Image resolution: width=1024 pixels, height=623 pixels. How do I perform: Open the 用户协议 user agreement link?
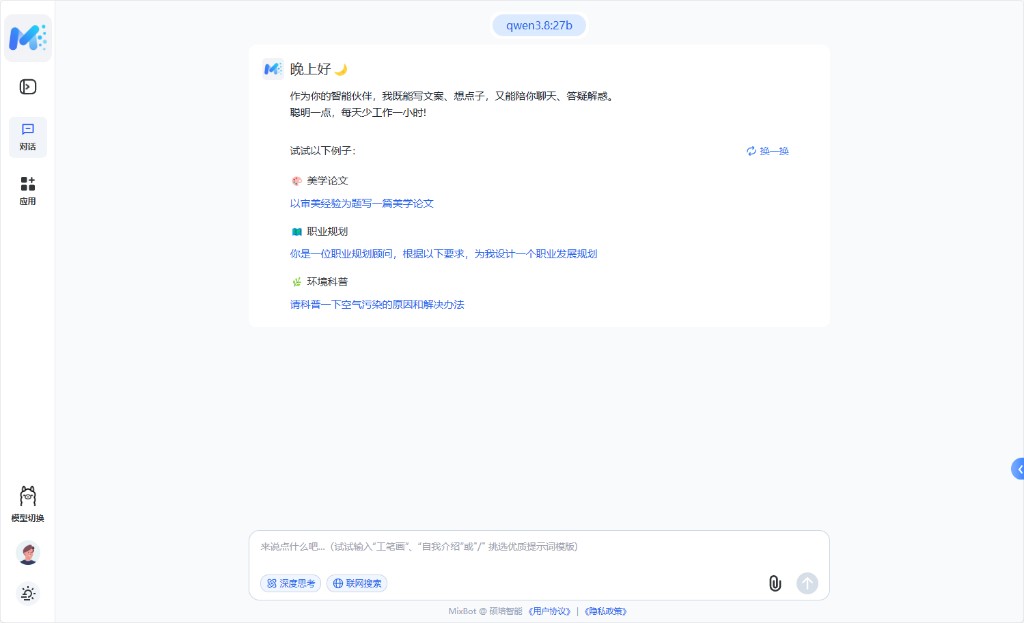549,611
